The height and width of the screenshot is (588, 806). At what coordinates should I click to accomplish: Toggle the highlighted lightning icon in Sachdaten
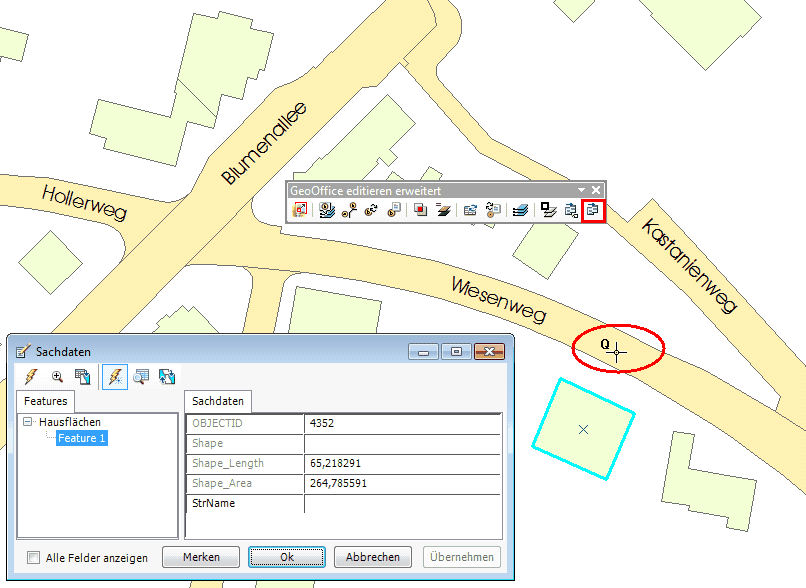click(x=114, y=377)
